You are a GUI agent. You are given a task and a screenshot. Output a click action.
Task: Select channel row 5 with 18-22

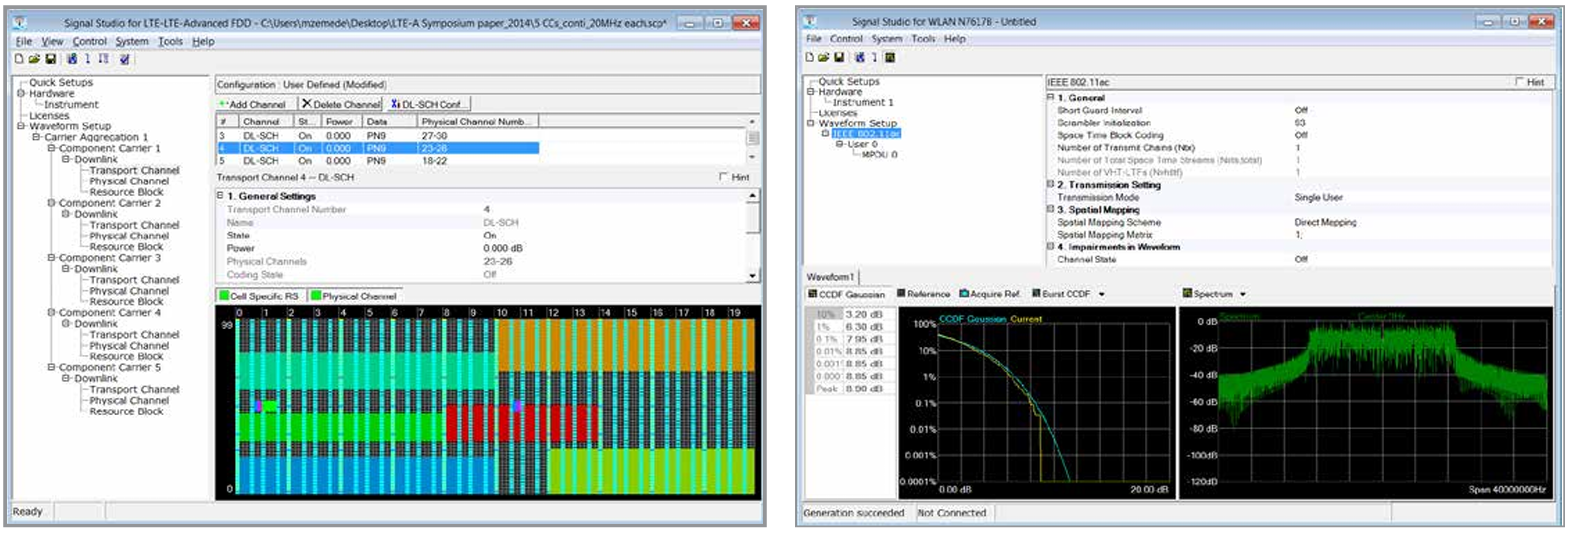tap(378, 160)
